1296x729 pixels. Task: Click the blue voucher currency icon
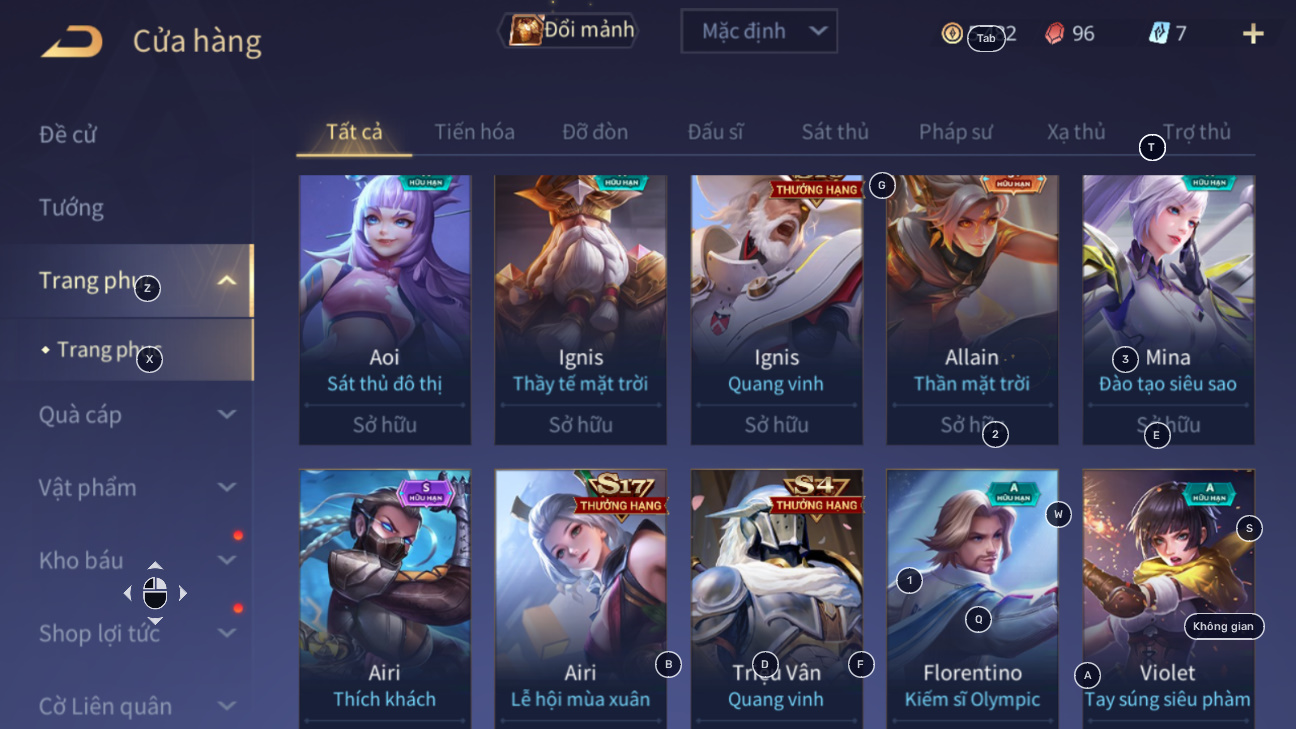(1159, 34)
